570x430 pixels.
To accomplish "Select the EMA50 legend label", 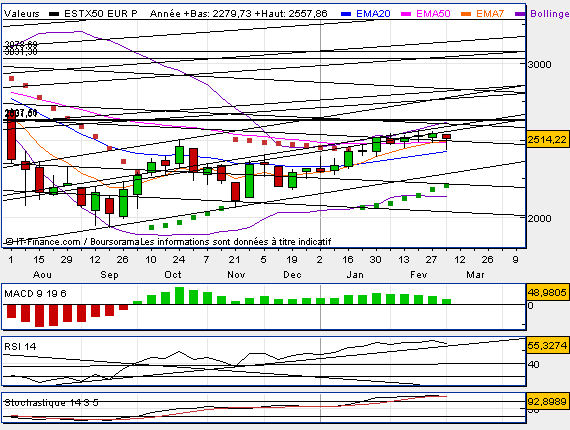I will (x=433, y=14).
